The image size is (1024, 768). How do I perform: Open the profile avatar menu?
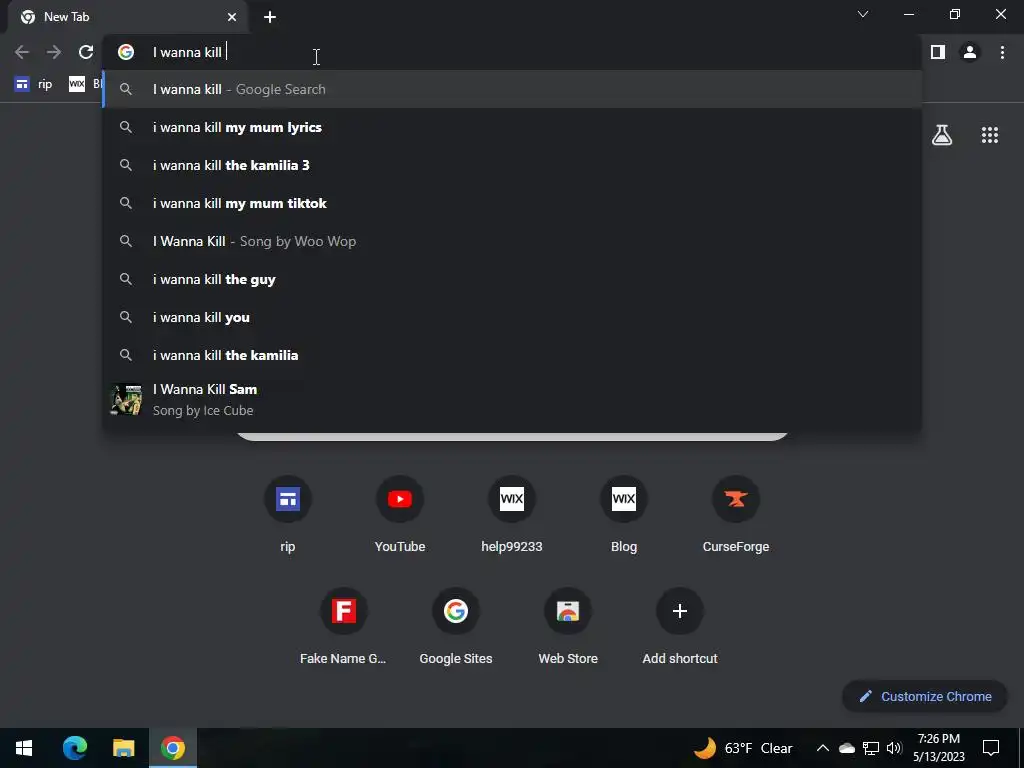(970, 52)
